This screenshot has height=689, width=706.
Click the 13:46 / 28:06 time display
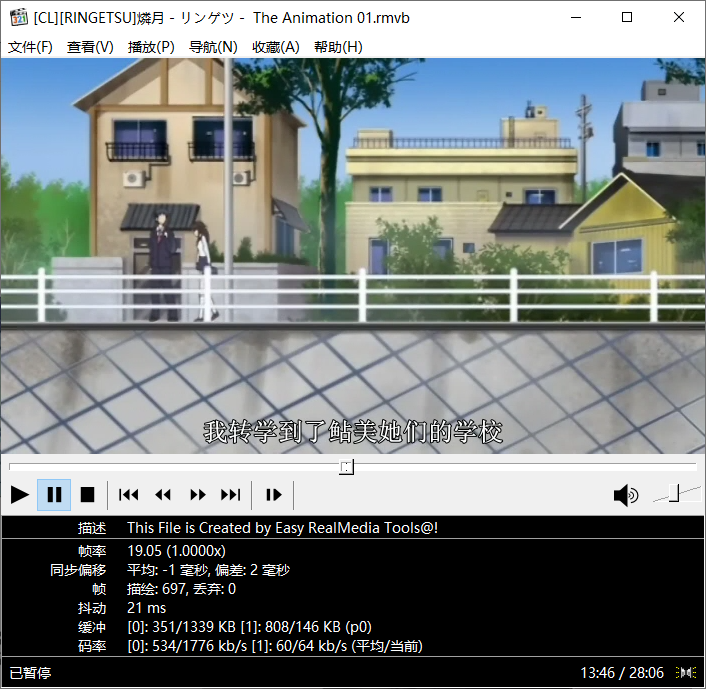pos(619,673)
